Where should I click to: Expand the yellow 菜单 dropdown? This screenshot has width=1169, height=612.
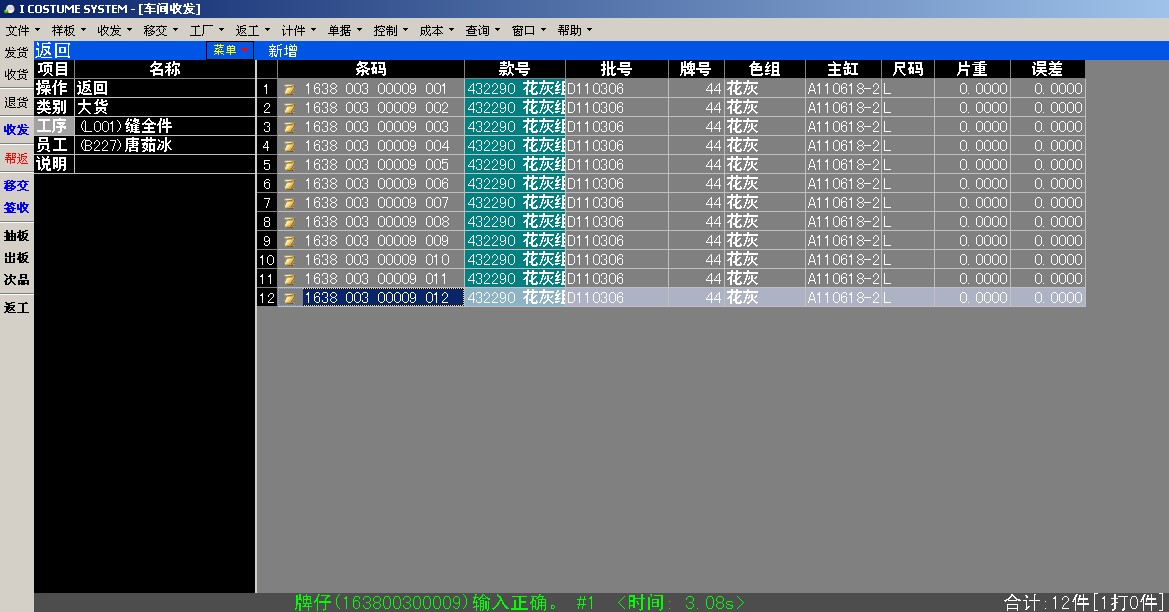(x=230, y=50)
